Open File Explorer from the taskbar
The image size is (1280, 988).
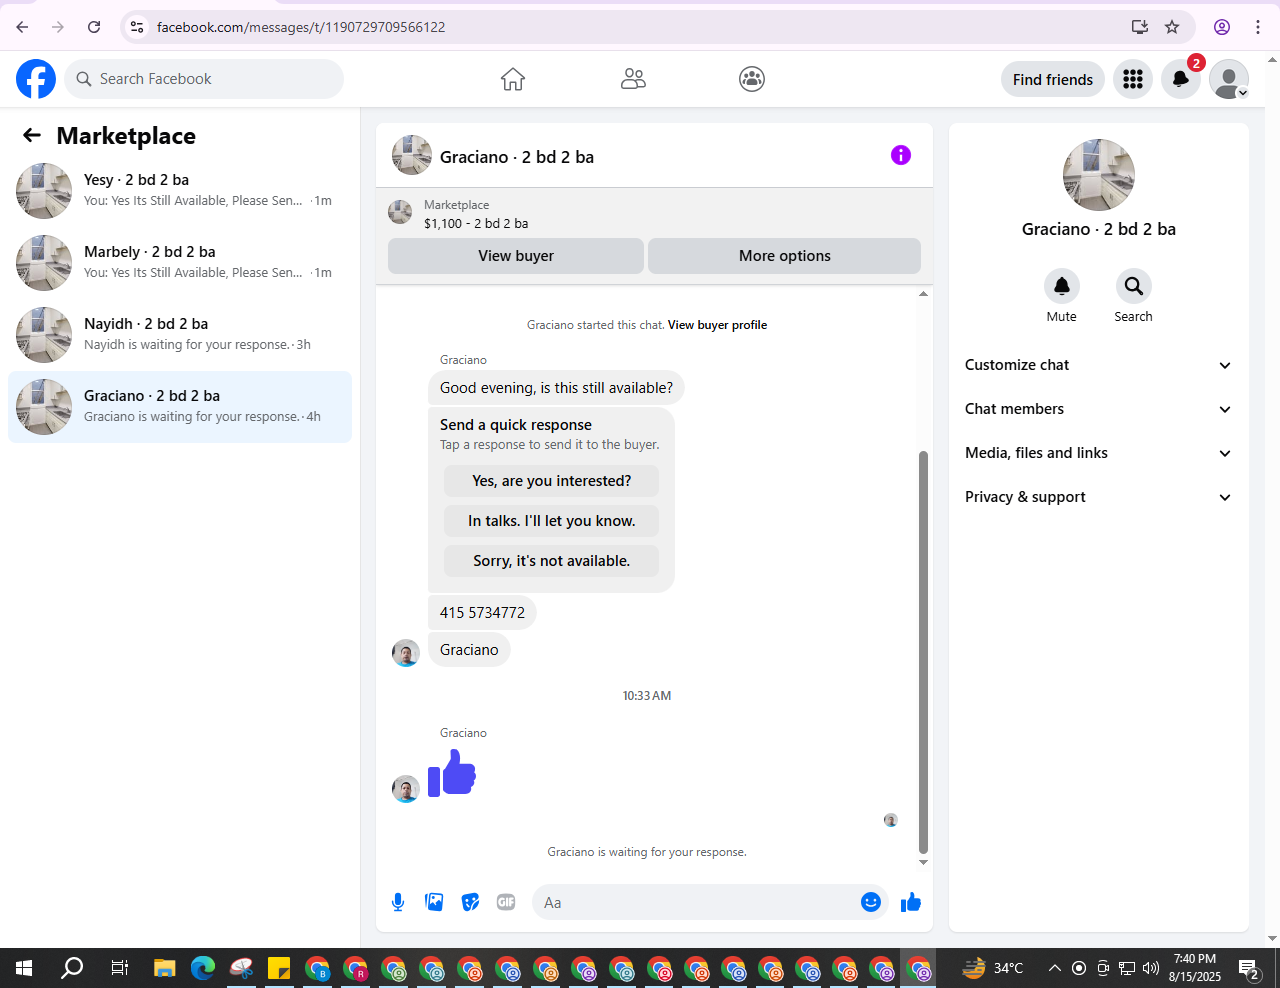(165, 968)
